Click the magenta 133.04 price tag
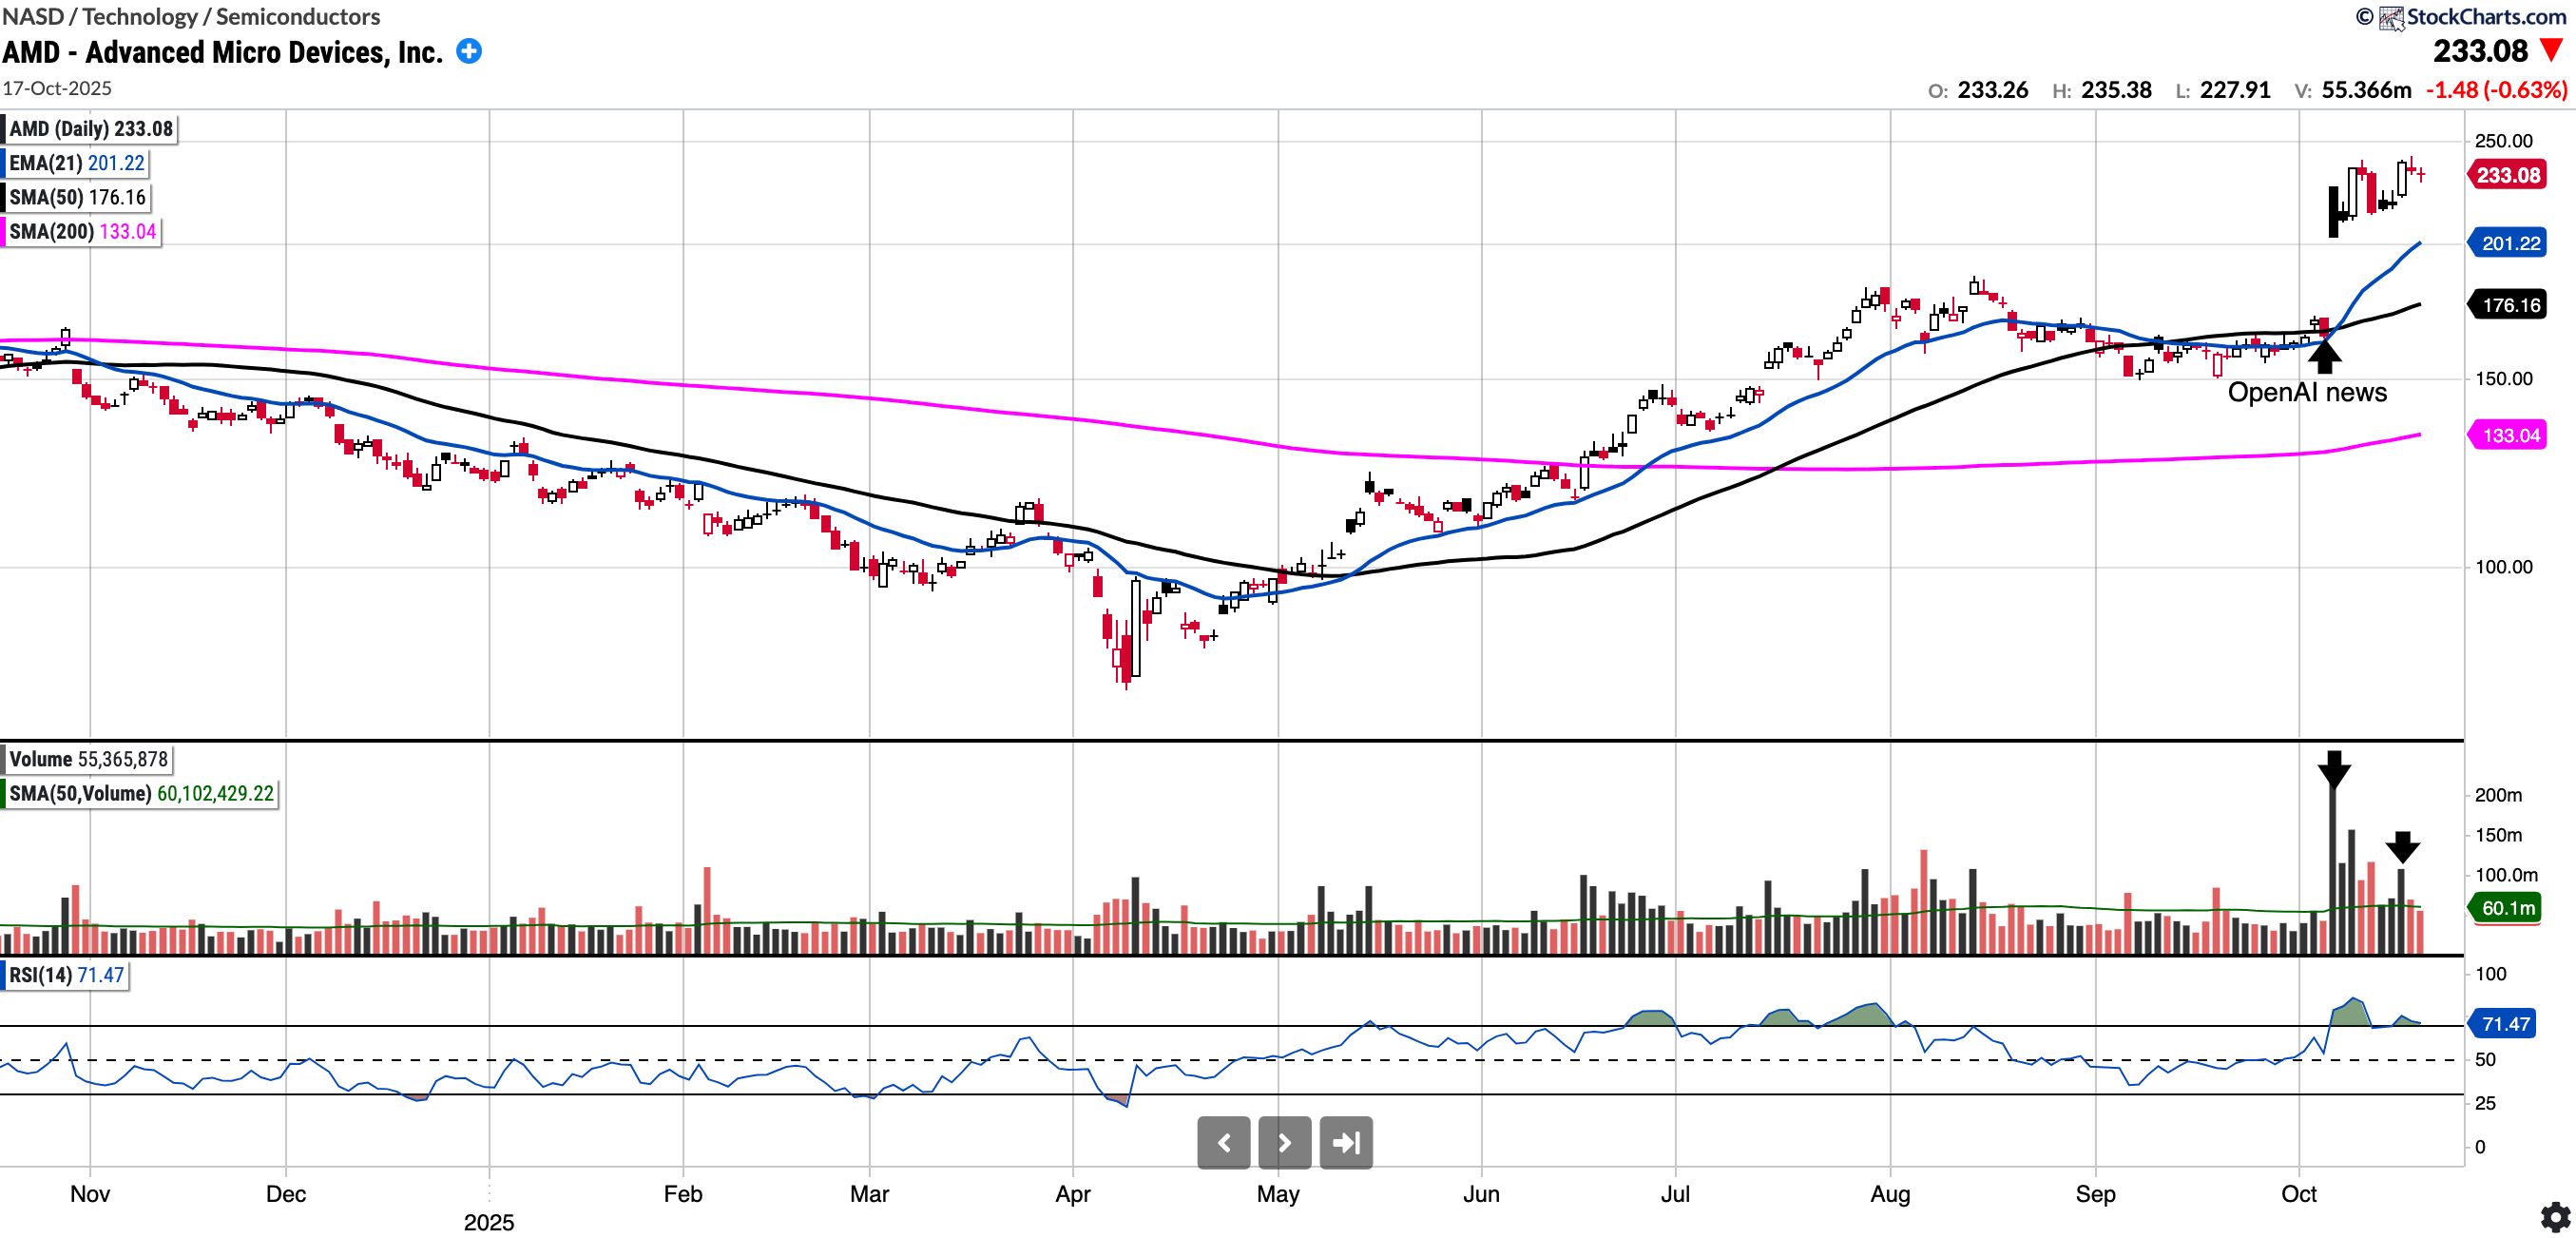The image size is (2576, 1238). tap(2510, 435)
